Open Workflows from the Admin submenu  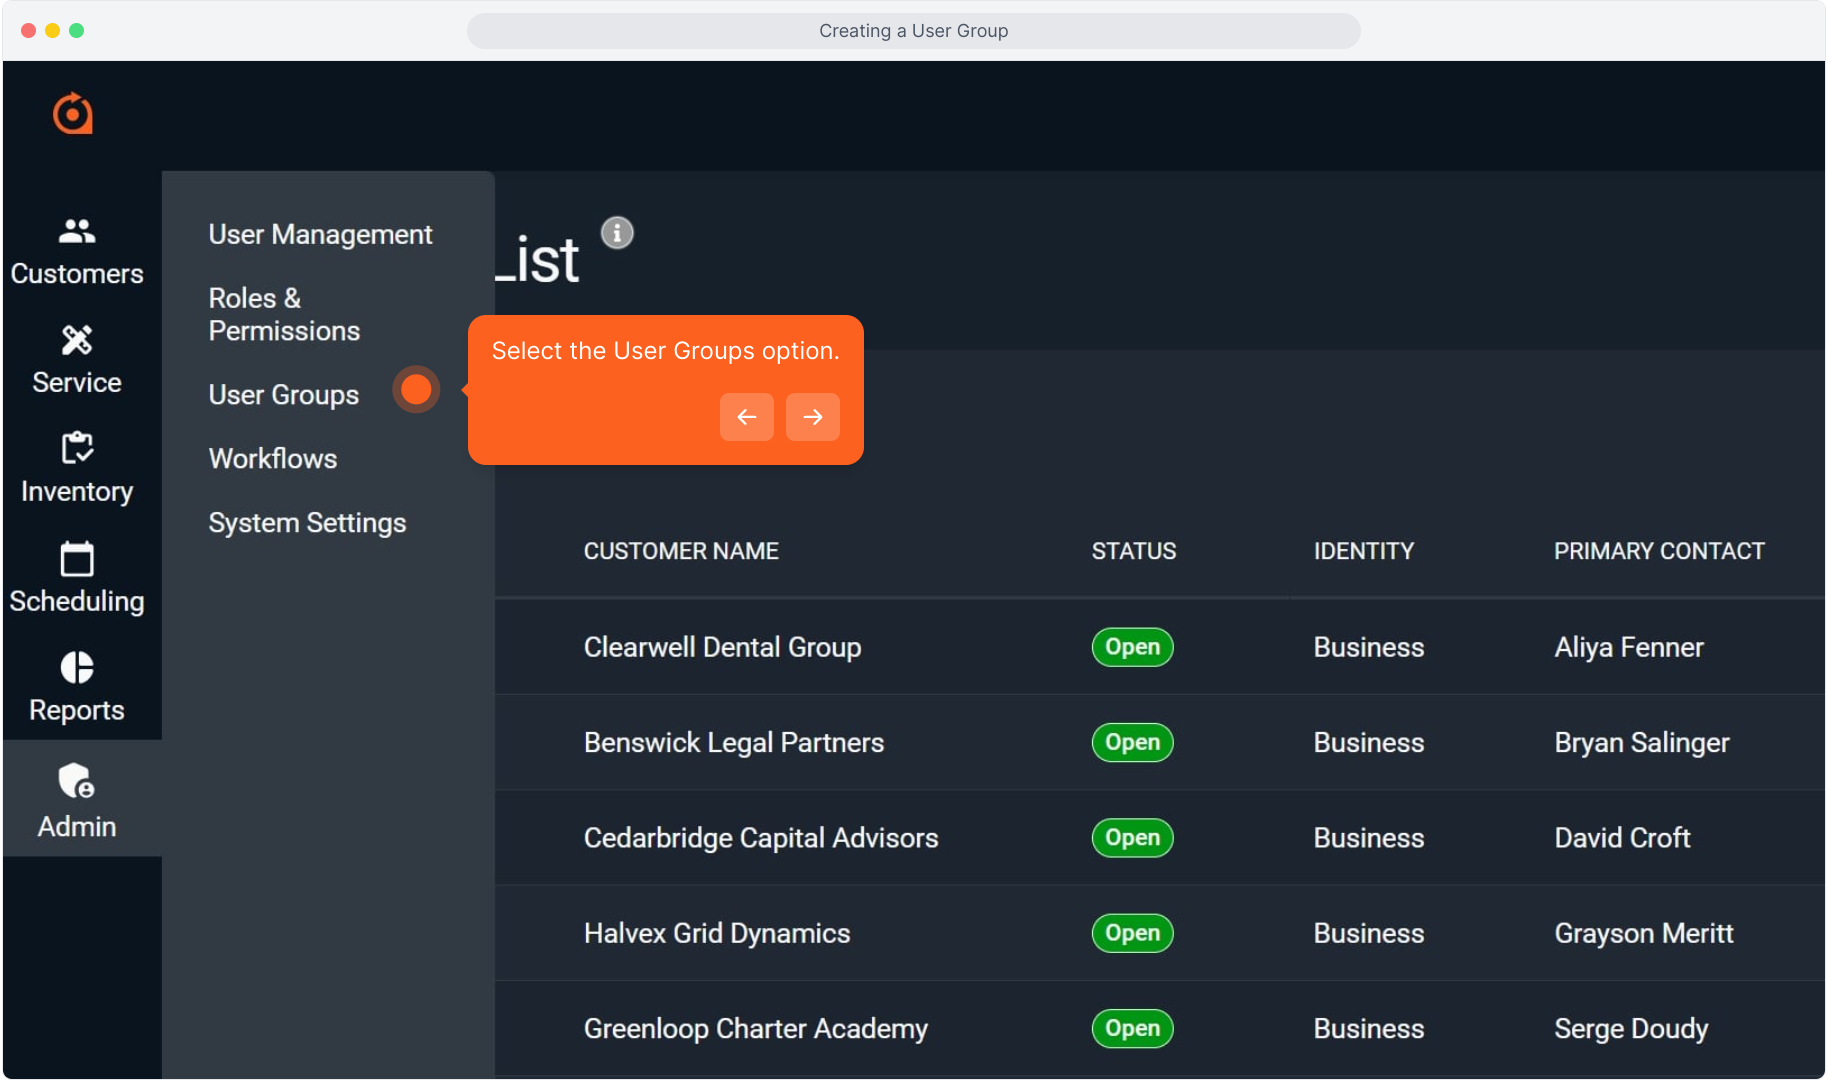273,459
